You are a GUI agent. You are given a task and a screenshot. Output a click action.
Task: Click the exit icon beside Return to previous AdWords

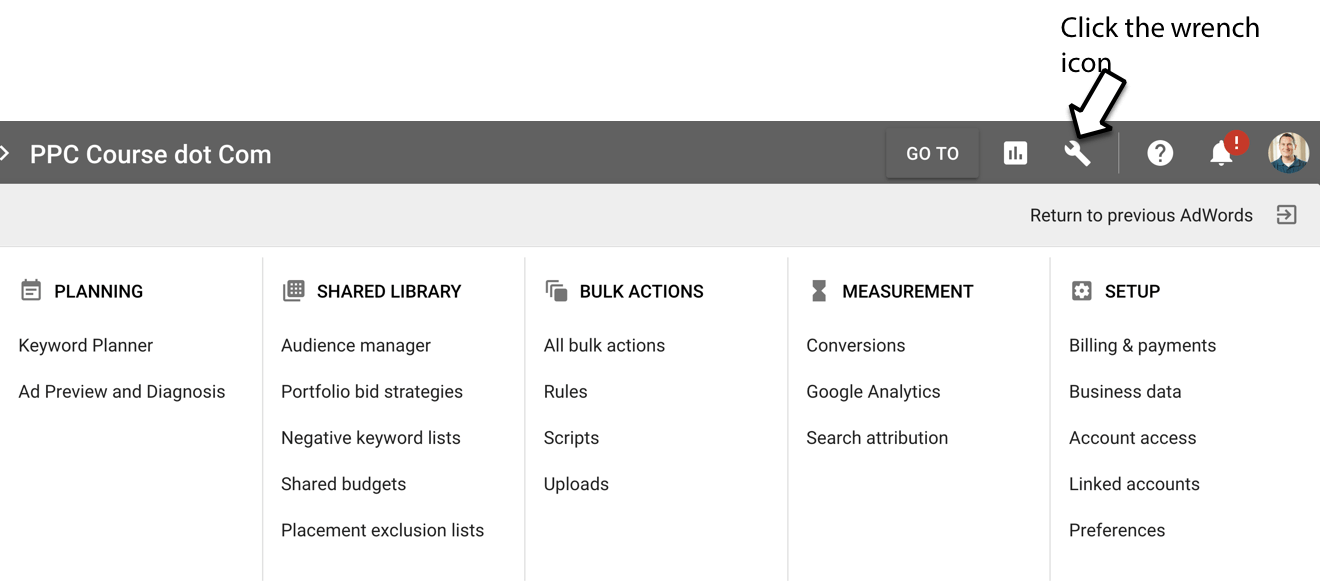pos(1287,215)
